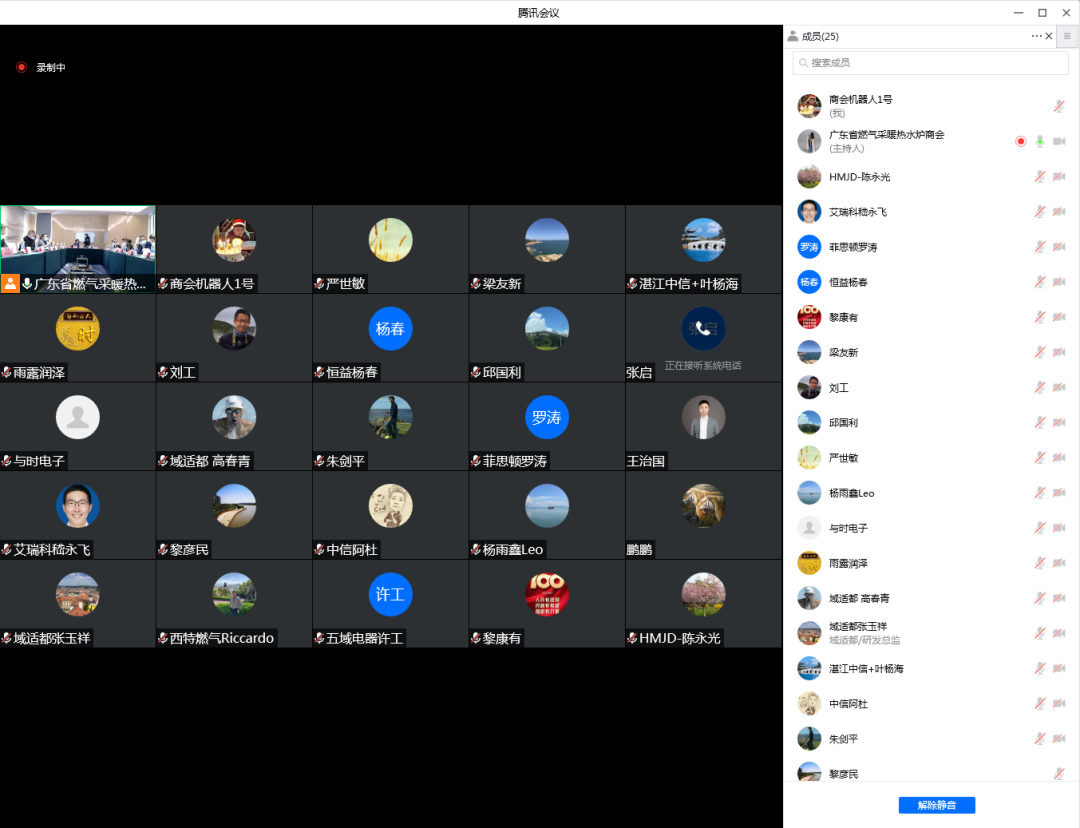Click the 正在接听系统电话 status text
This screenshot has width=1080, height=828.
pos(703,365)
